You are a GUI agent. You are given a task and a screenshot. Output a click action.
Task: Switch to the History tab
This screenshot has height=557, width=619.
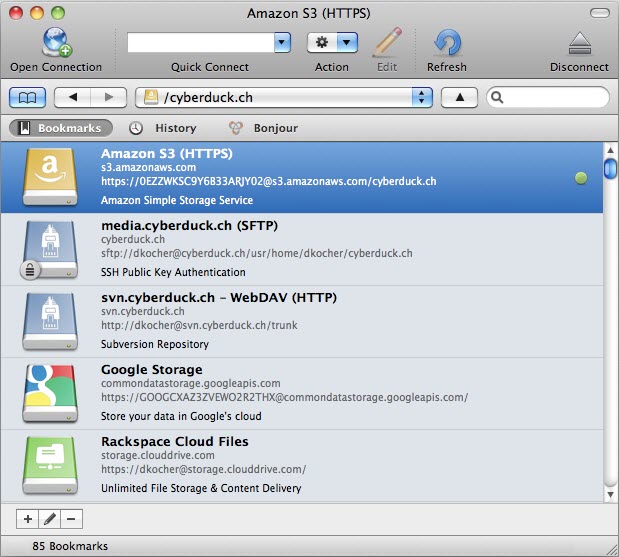pyautogui.click(x=163, y=128)
